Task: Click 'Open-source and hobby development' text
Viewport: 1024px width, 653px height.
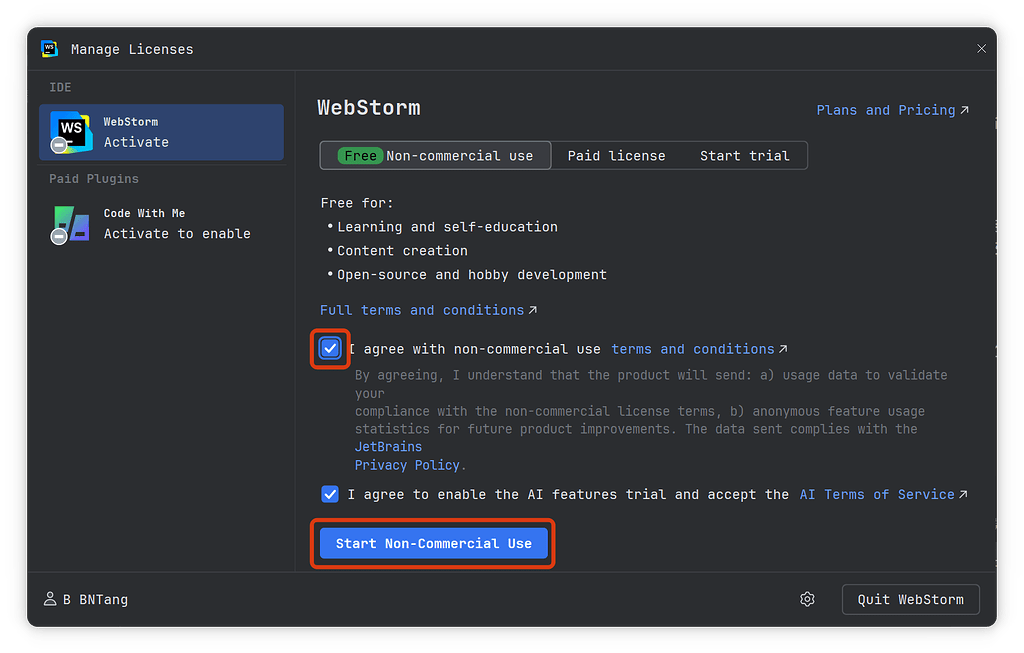Action: click(472, 275)
